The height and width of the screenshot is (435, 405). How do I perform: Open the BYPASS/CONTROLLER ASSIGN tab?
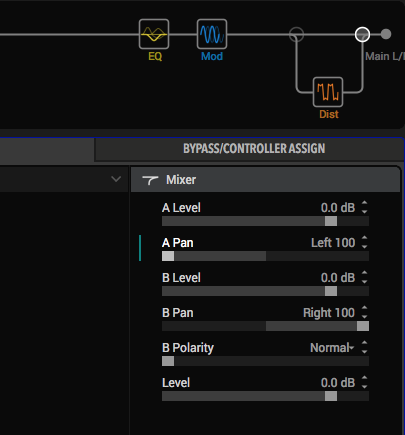[254, 149]
